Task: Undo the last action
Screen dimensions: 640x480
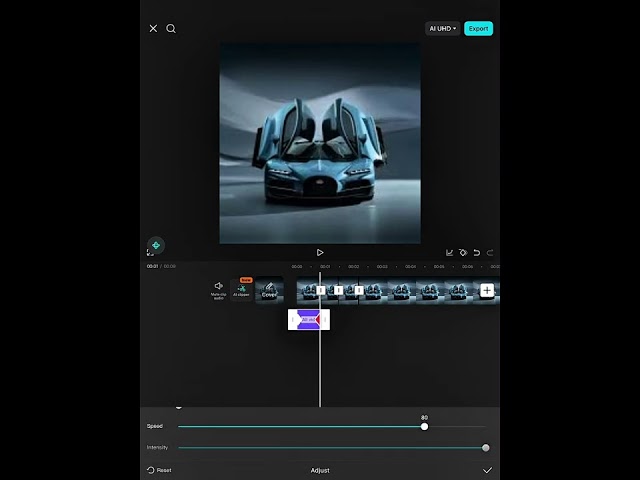Action: 476,253
